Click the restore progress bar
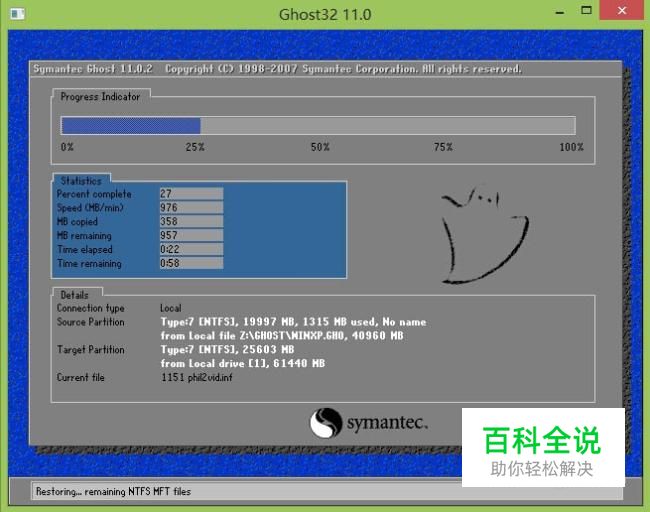The height and width of the screenshot is (512, 650). tap(318, 126)
